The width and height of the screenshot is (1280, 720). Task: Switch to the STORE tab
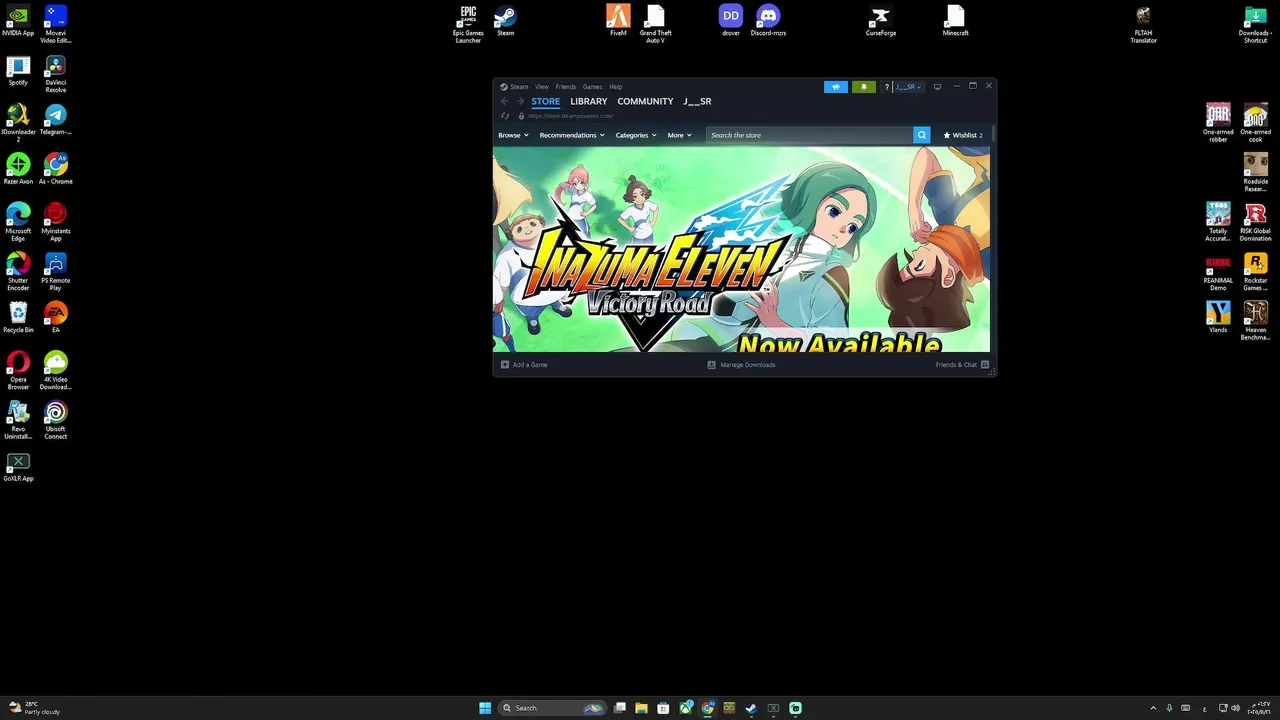pyautogui.click(x=546, y=101)
